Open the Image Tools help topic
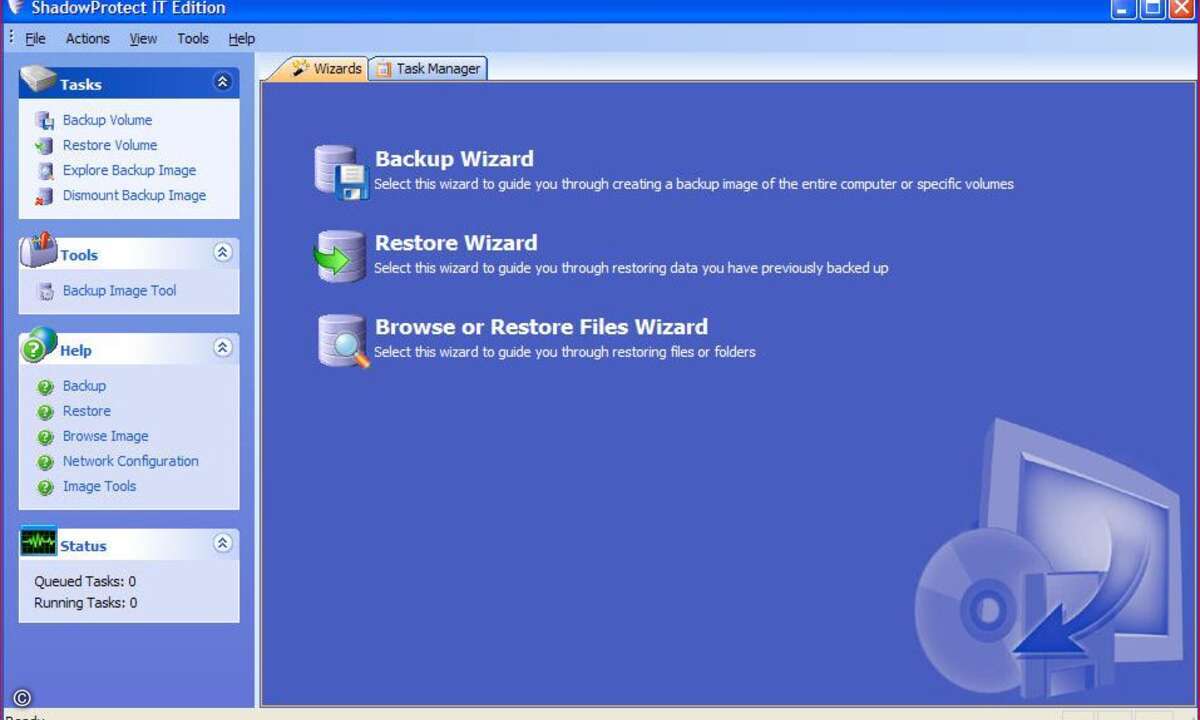The width and height of the screenshot is (1200, 720). click(99, 486)
